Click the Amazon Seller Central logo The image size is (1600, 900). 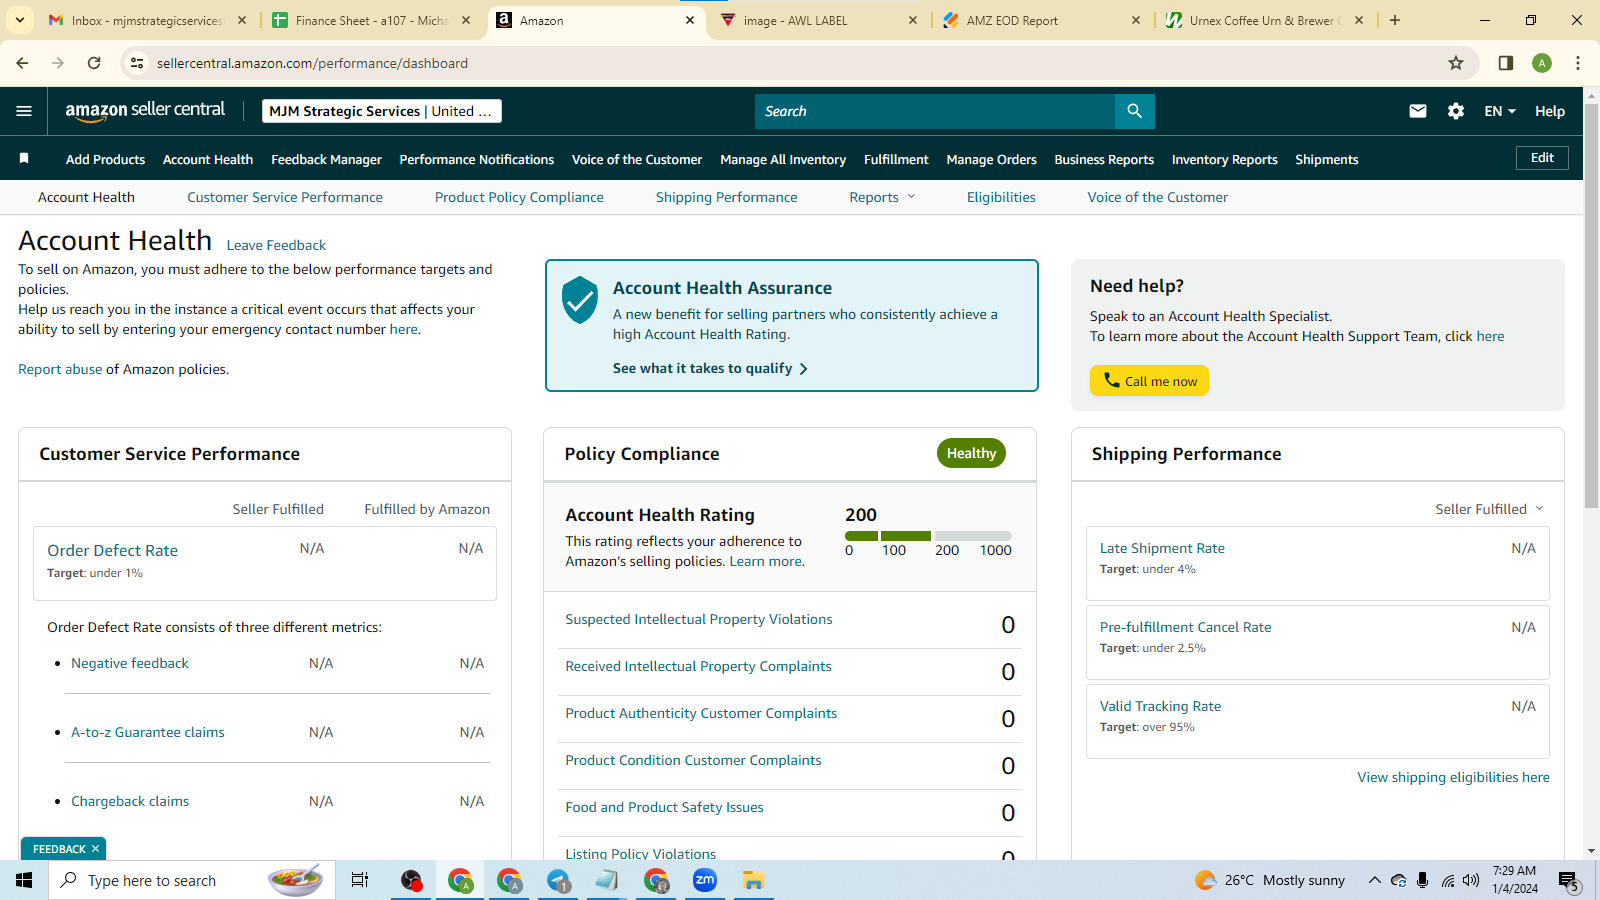(x=145, y=111)
